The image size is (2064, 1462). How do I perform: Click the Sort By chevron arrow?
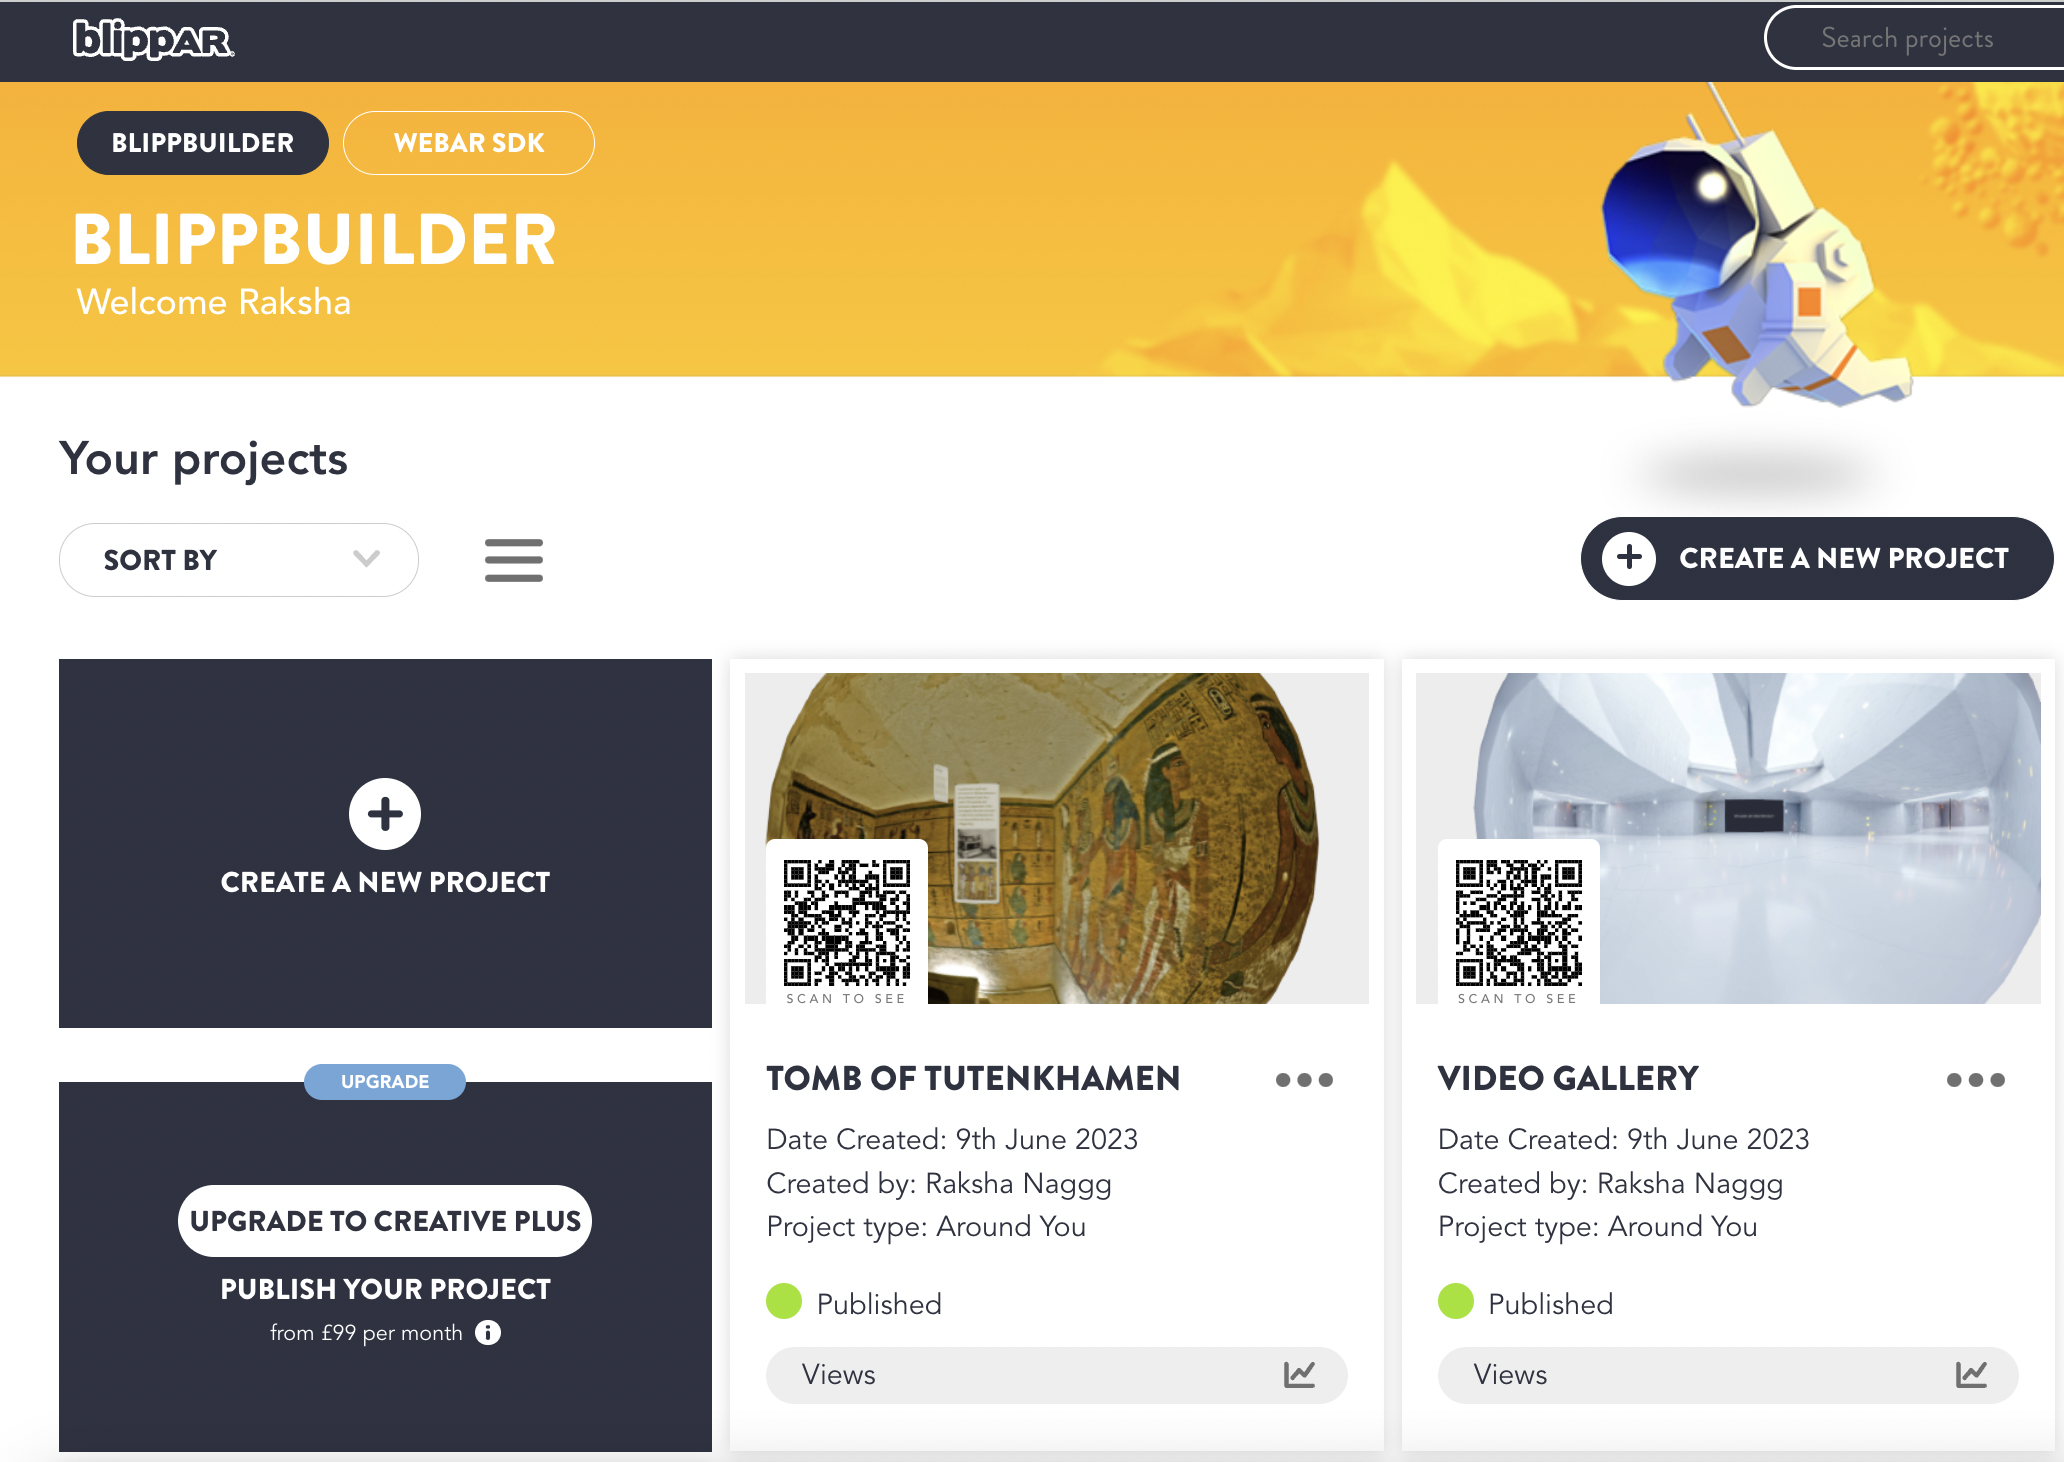pos(367,559)
